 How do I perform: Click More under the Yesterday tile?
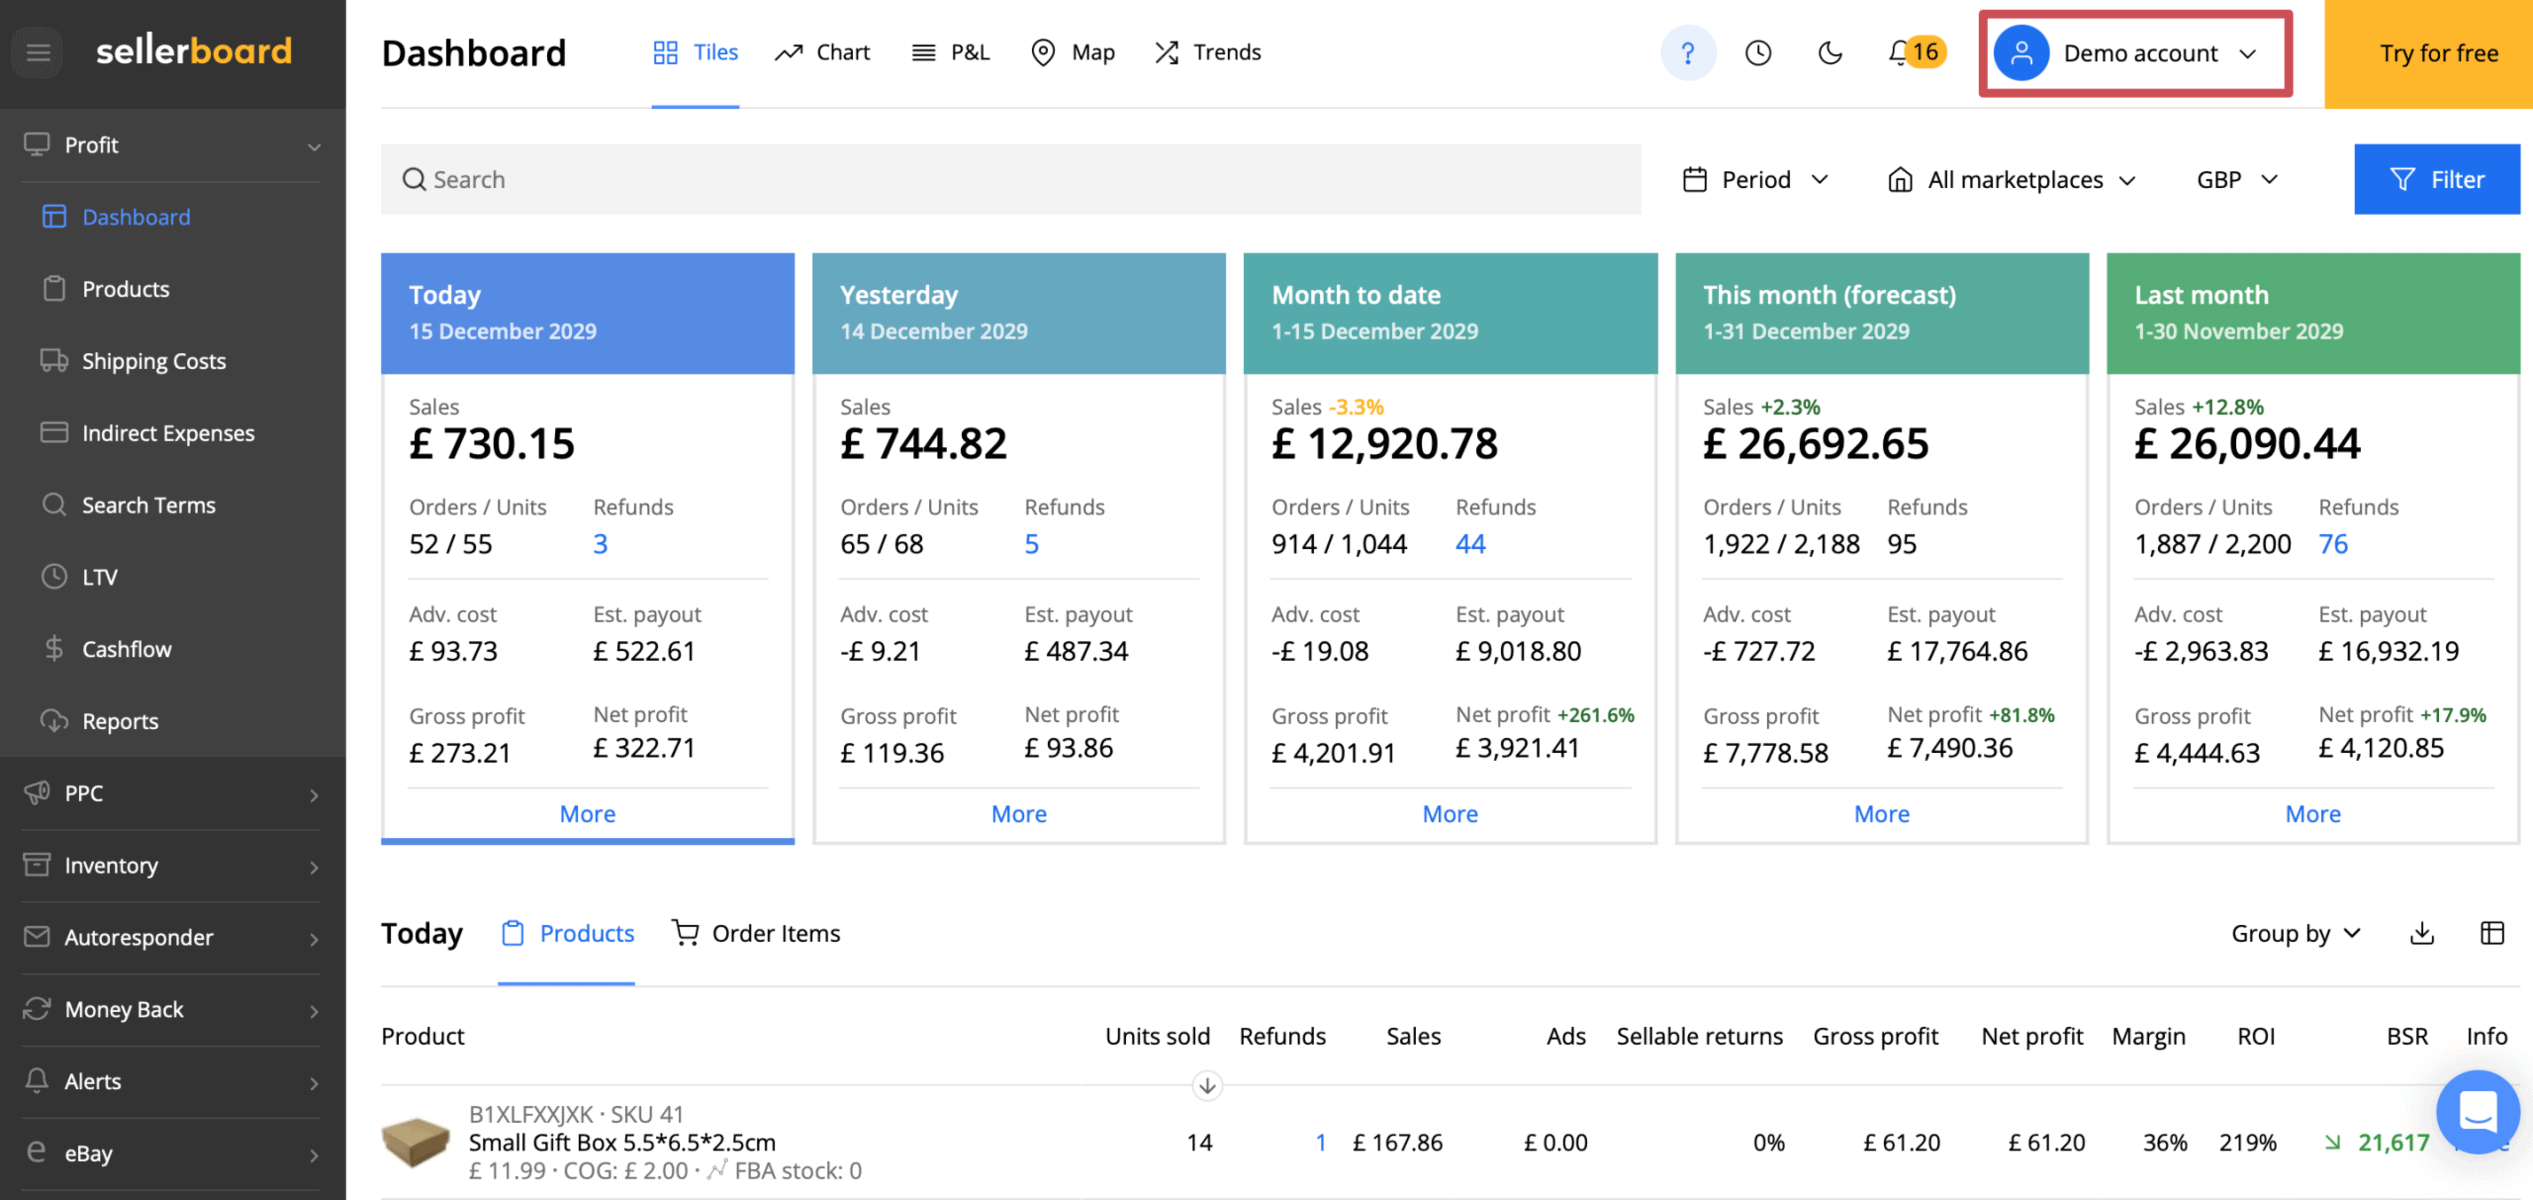tap(1018, 813)
